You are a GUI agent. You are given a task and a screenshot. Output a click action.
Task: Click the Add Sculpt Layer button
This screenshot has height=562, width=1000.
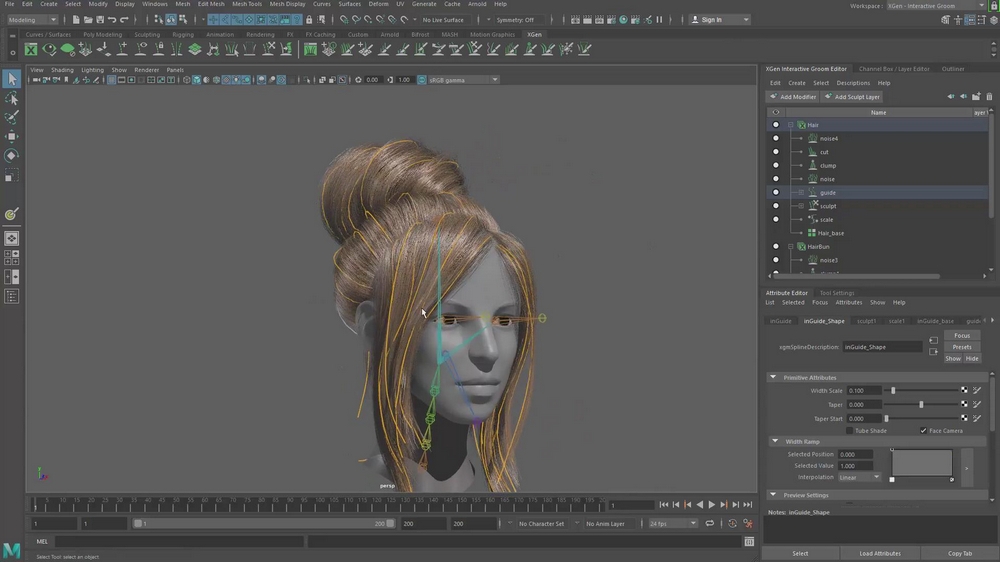coord(852,97)
